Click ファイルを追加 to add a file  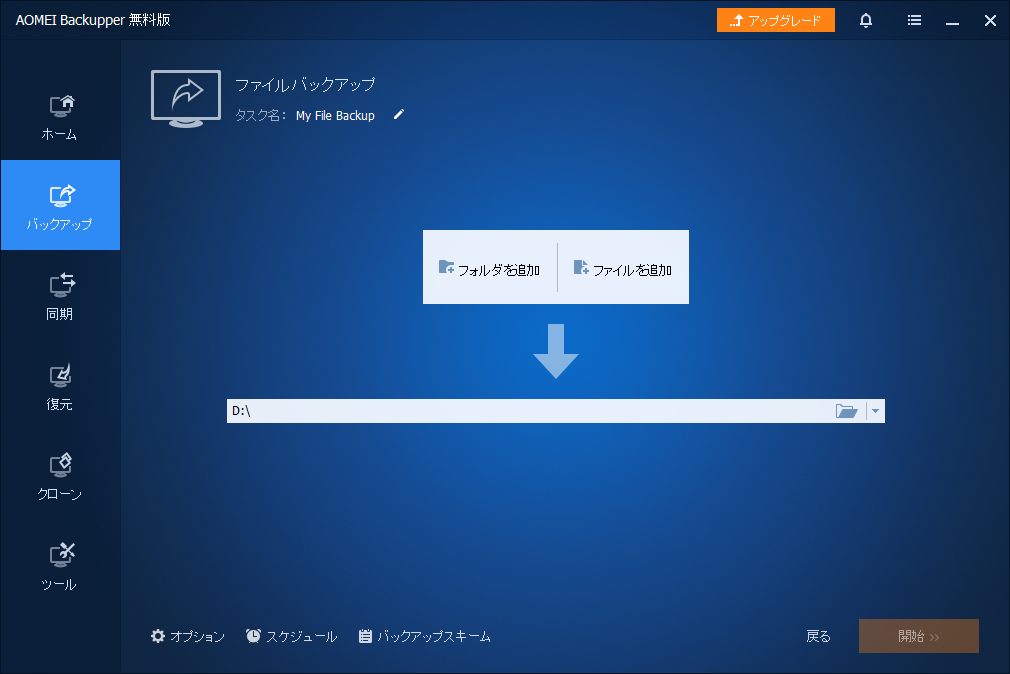pyautogui.click(x=623, y=267)
